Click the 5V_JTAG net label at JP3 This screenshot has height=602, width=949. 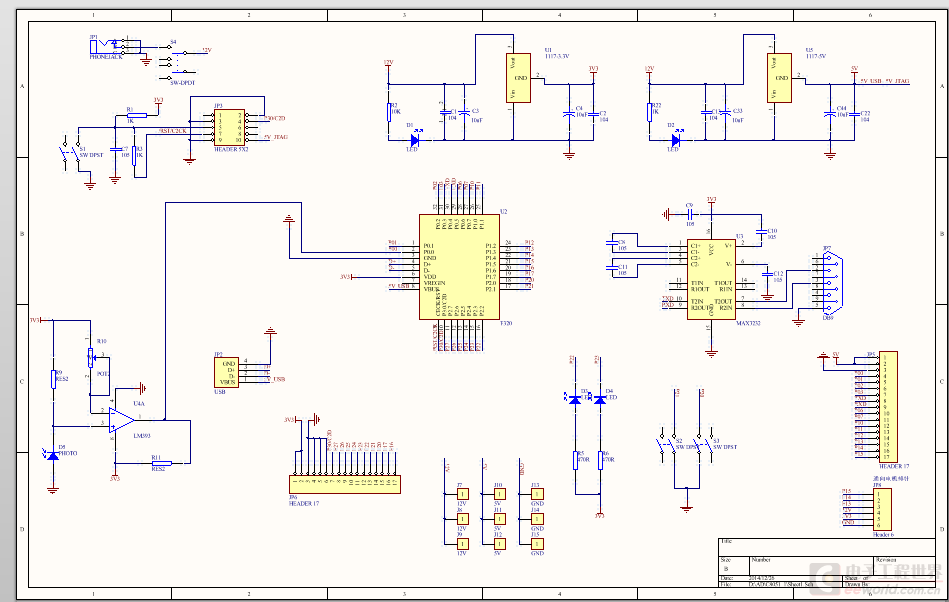coord(276,137)
